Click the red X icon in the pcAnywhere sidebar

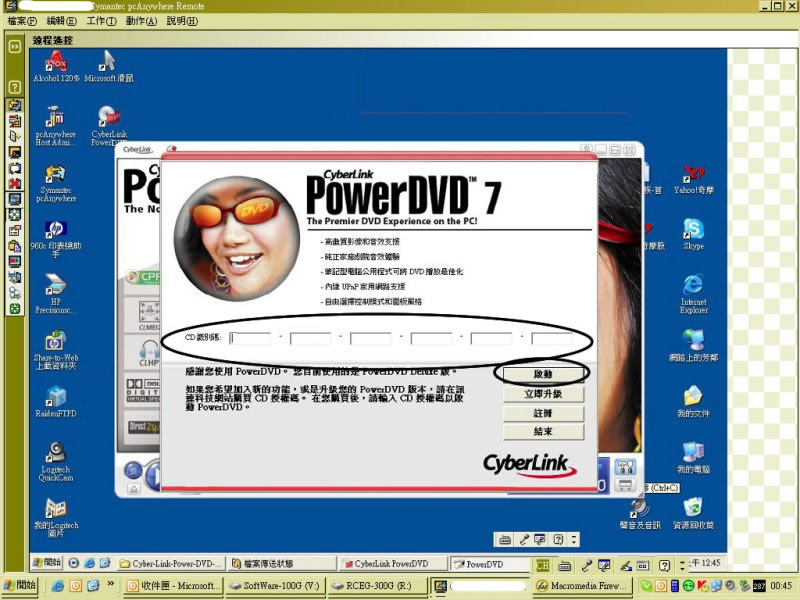[x=15, y=184]
